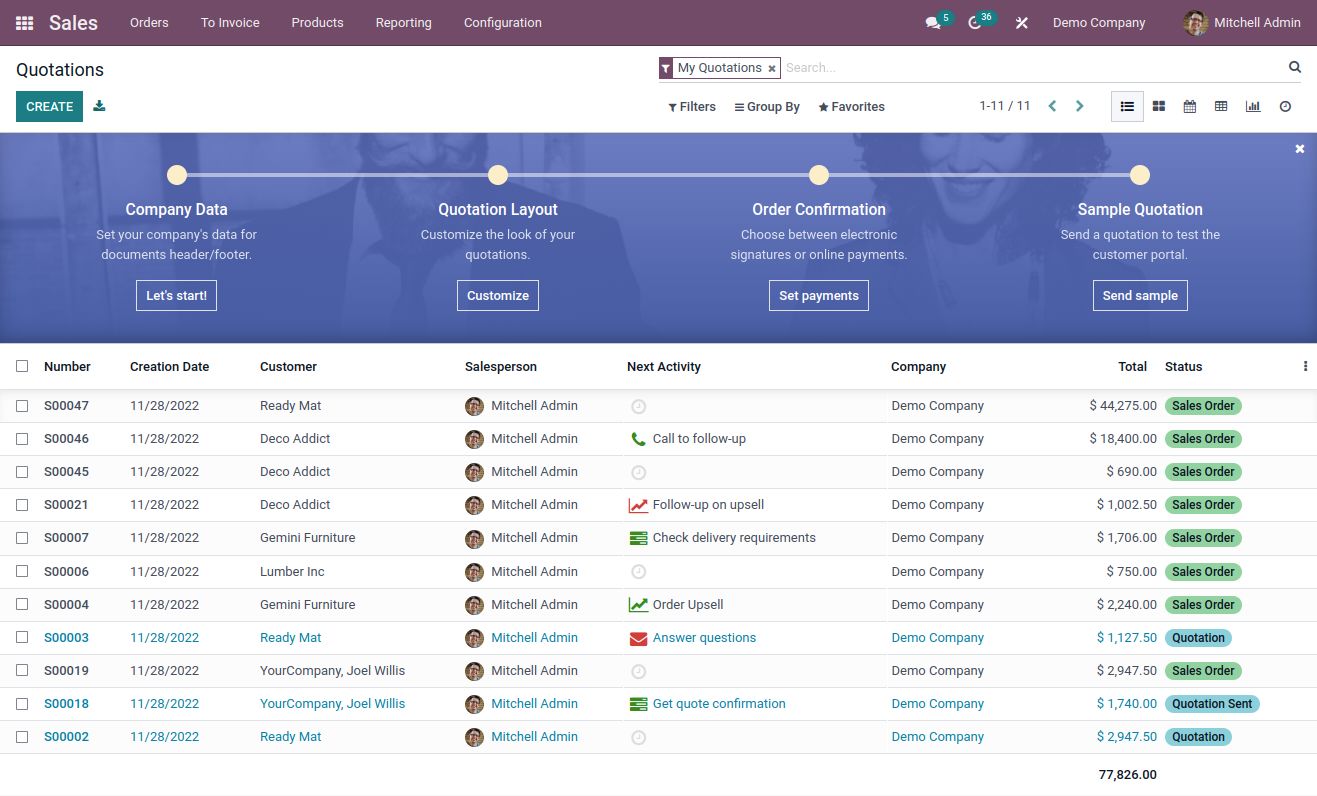Remove the My Quotations filter tag
Image resolution: width=1317 pixels, height=796 pixels.
(x=771, y=68)
